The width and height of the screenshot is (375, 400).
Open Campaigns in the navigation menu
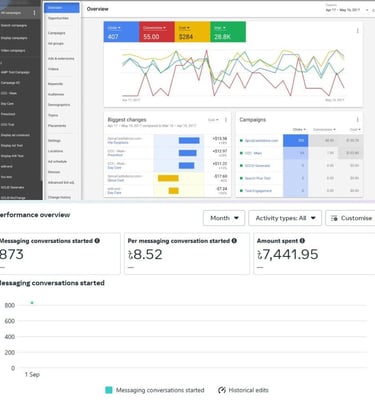pyautogui.click(x=57, y=33)
